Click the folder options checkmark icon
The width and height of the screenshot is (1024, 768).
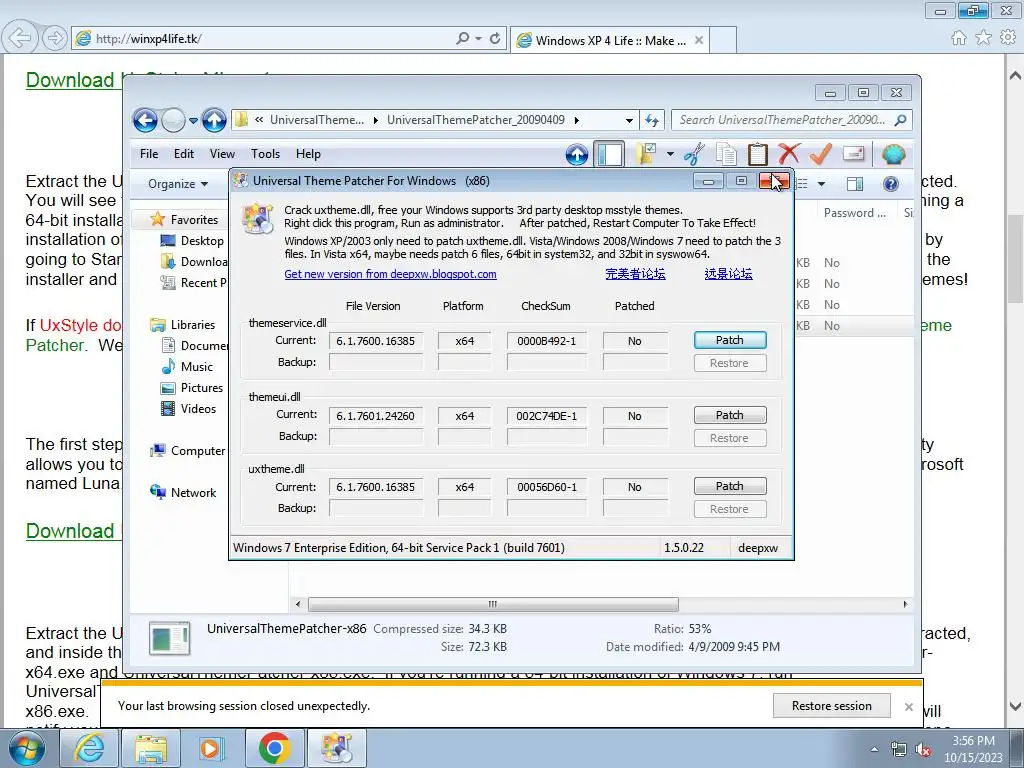click(x=645, y=154)
